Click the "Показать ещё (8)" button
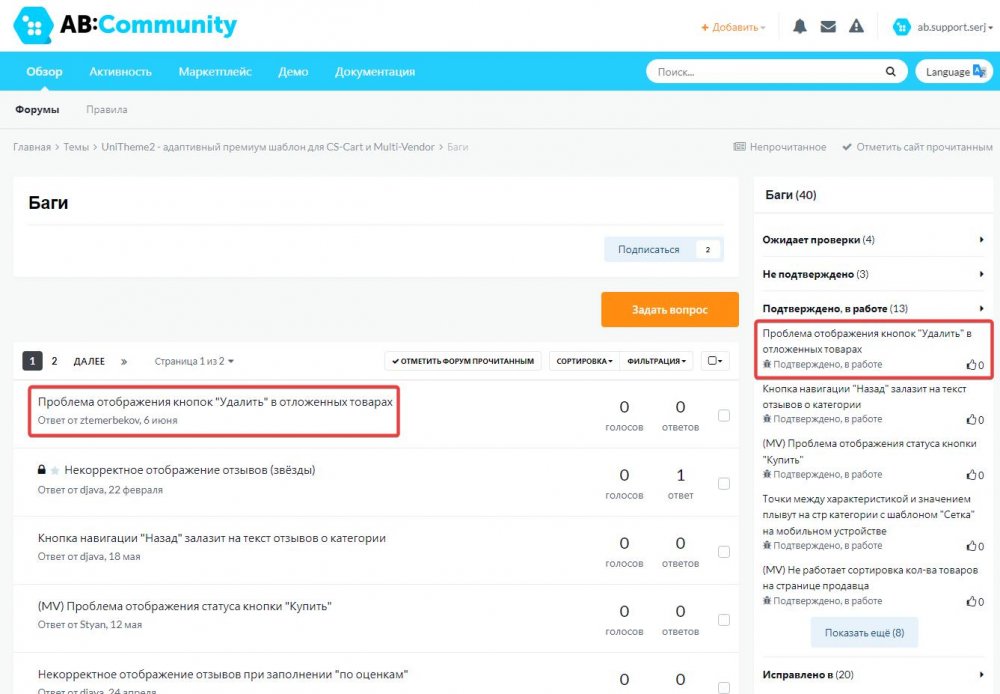The width and height of the screenshot is (1000, 694). (x=864, y=633)
